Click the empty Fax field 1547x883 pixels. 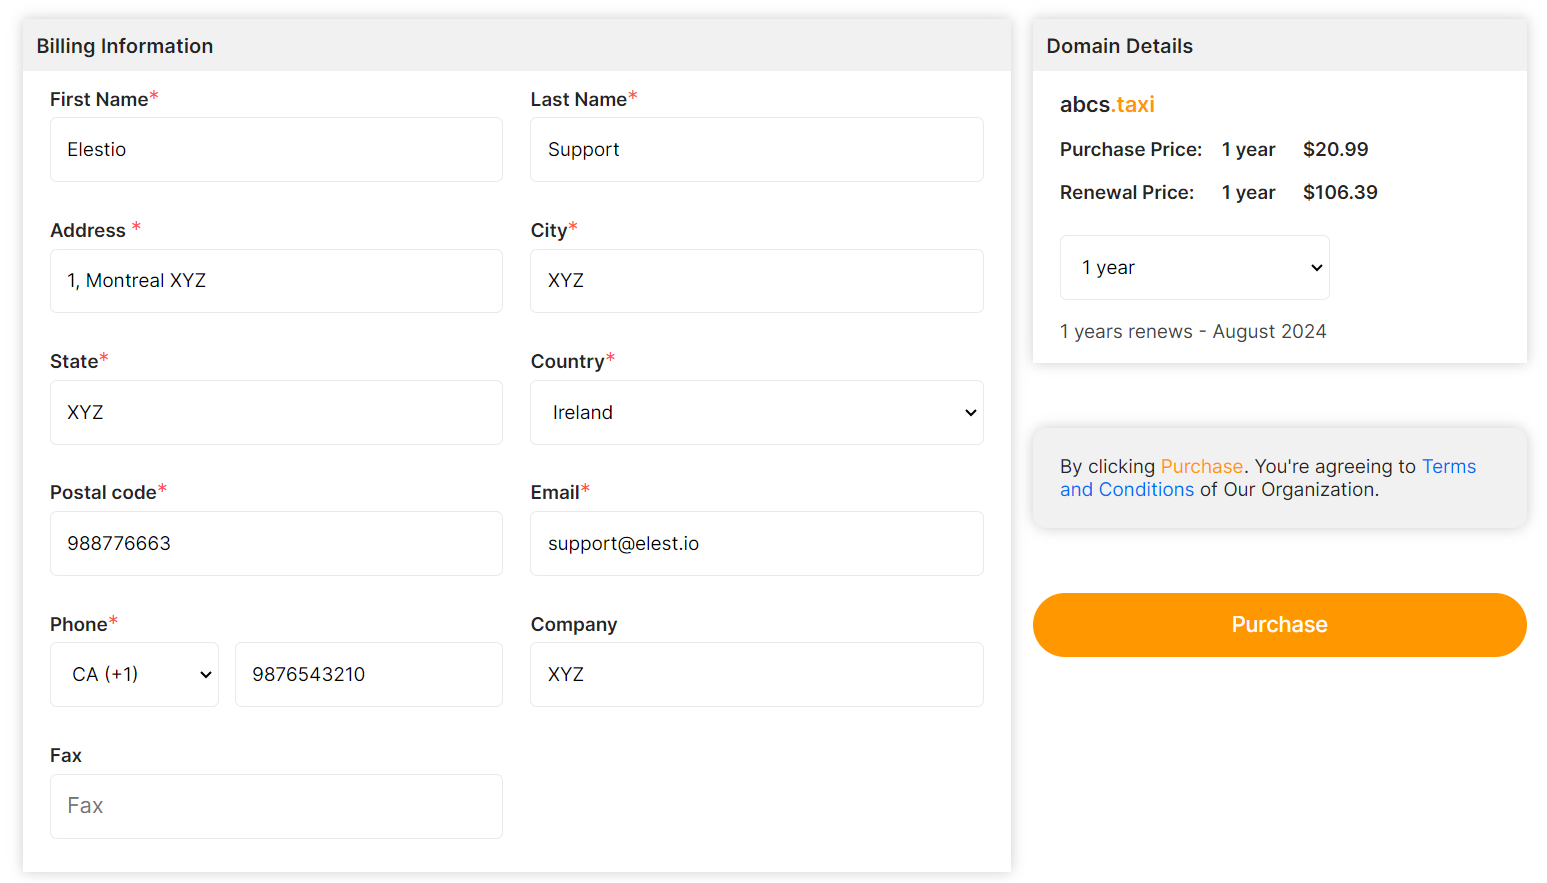[276, 806]
